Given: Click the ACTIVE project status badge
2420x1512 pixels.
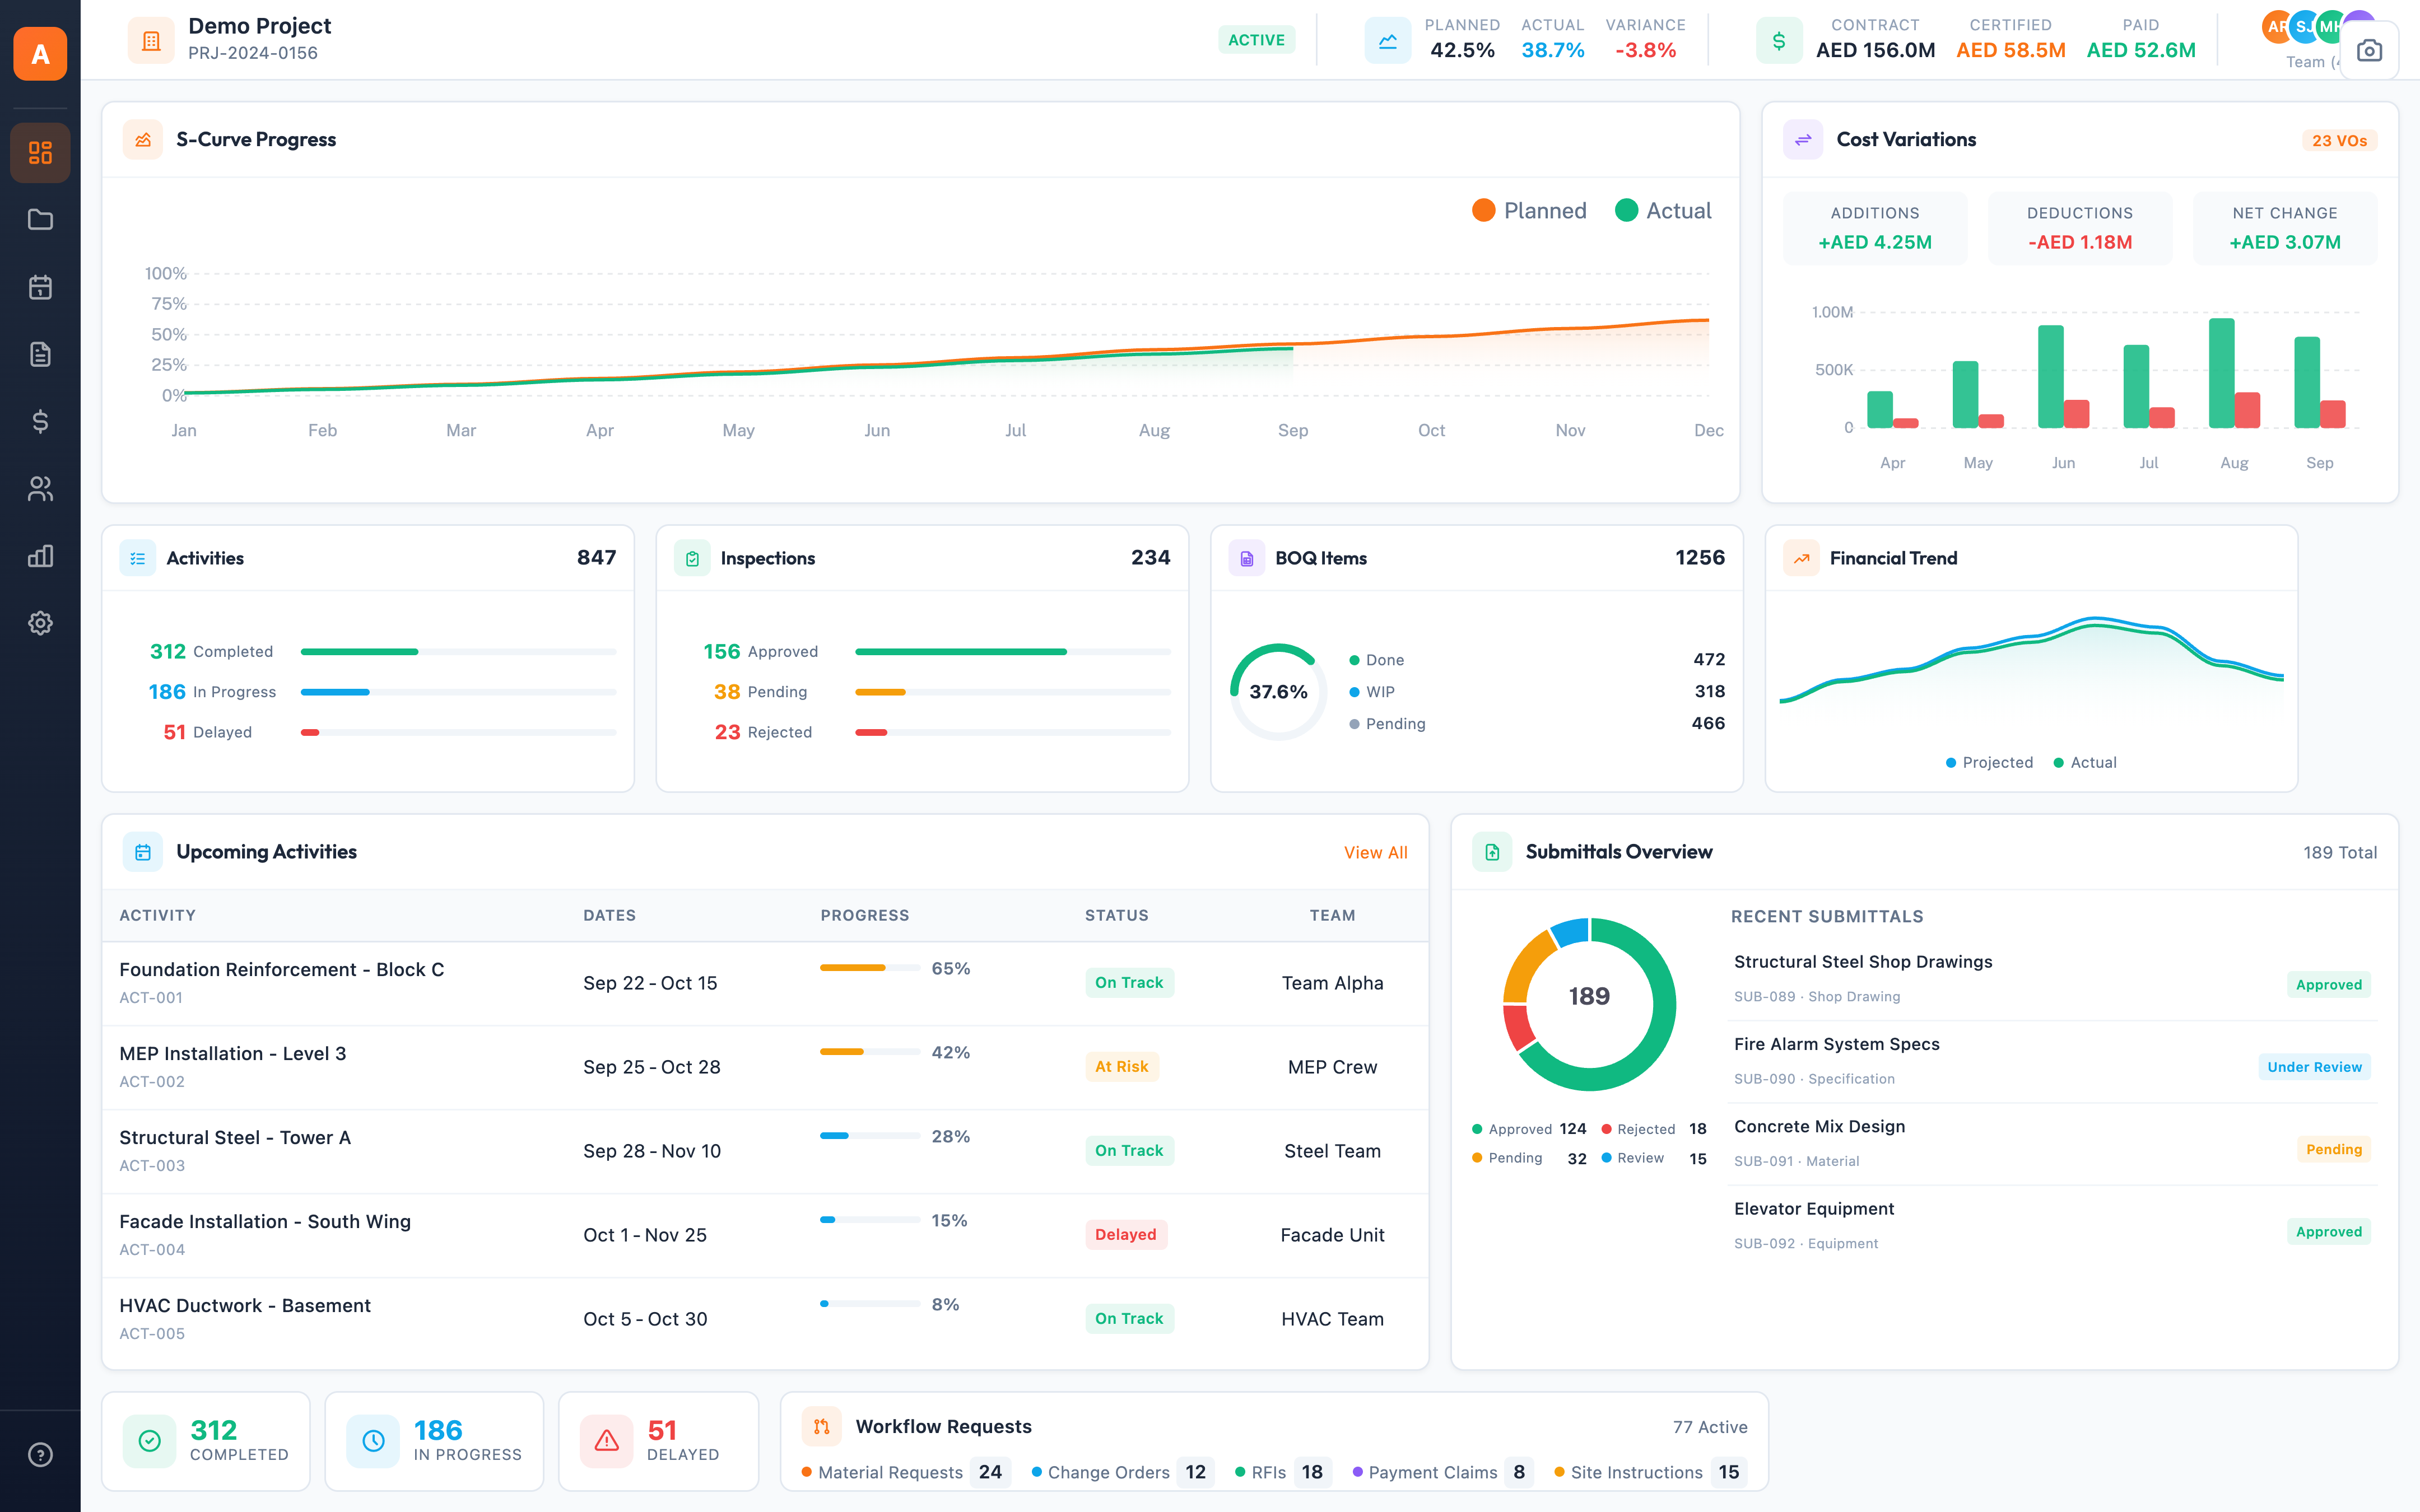Looking at the screenshot, I should click(1256, 39).
